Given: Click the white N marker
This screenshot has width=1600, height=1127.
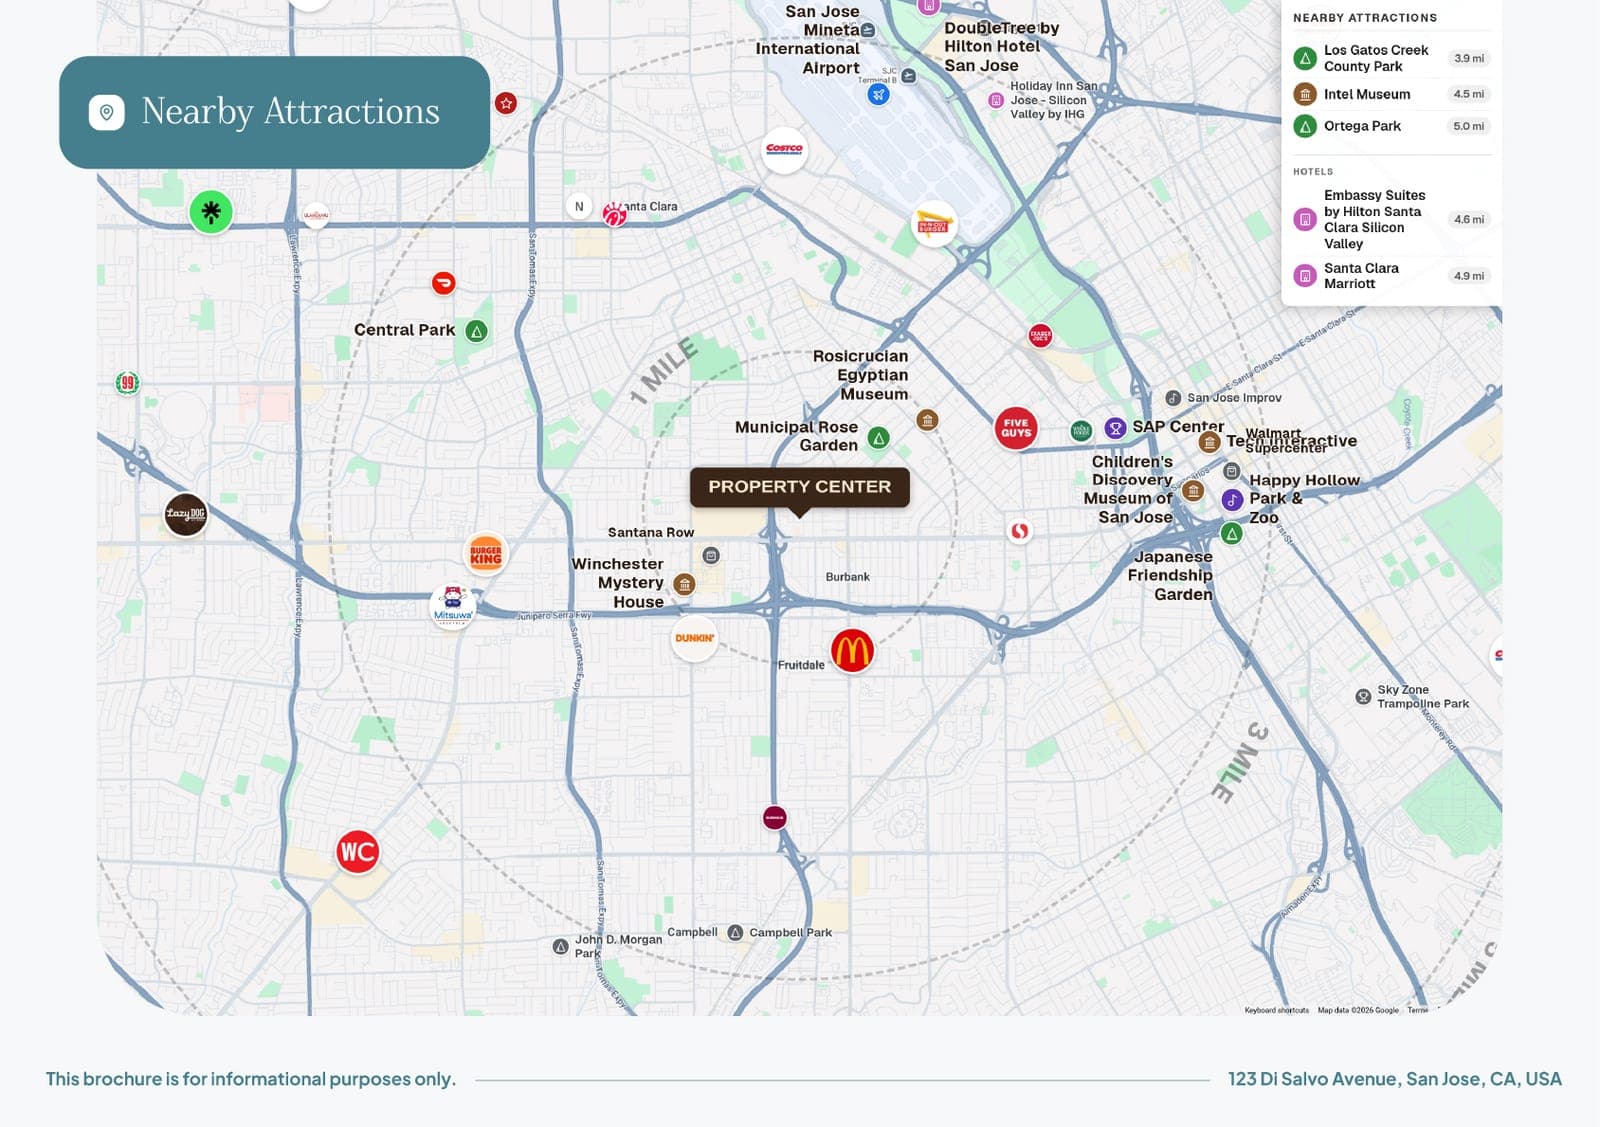Looking at the screenshot, I should point(579,207).
